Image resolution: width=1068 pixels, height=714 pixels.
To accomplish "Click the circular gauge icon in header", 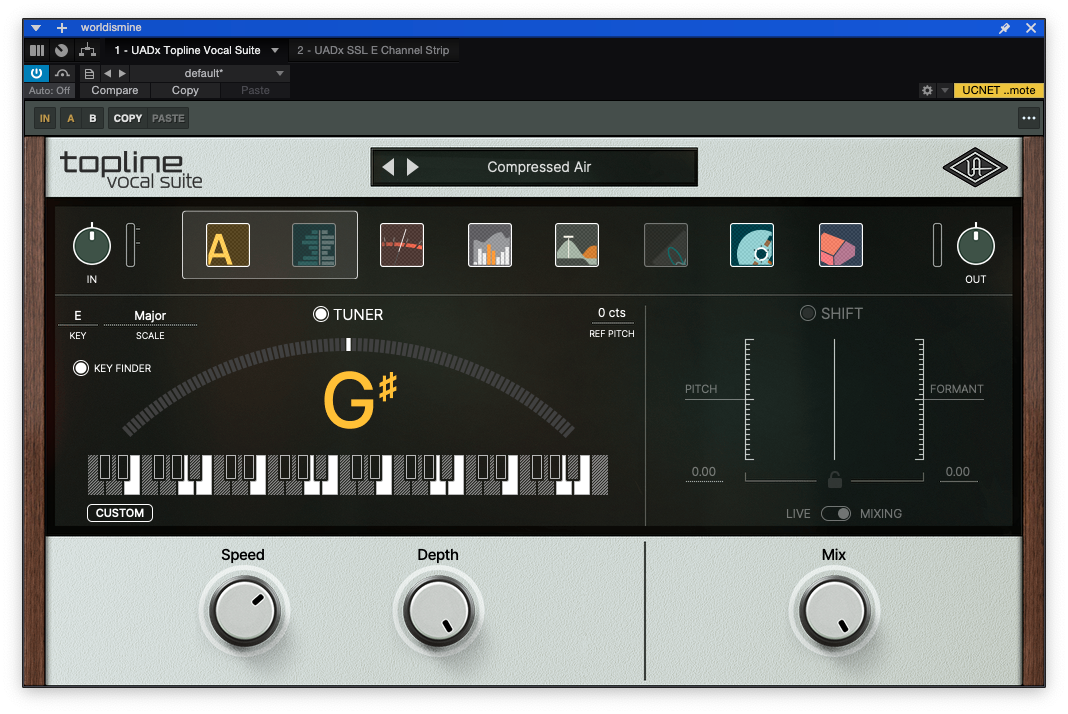I will pyautogui.click(x=61, y=50).
